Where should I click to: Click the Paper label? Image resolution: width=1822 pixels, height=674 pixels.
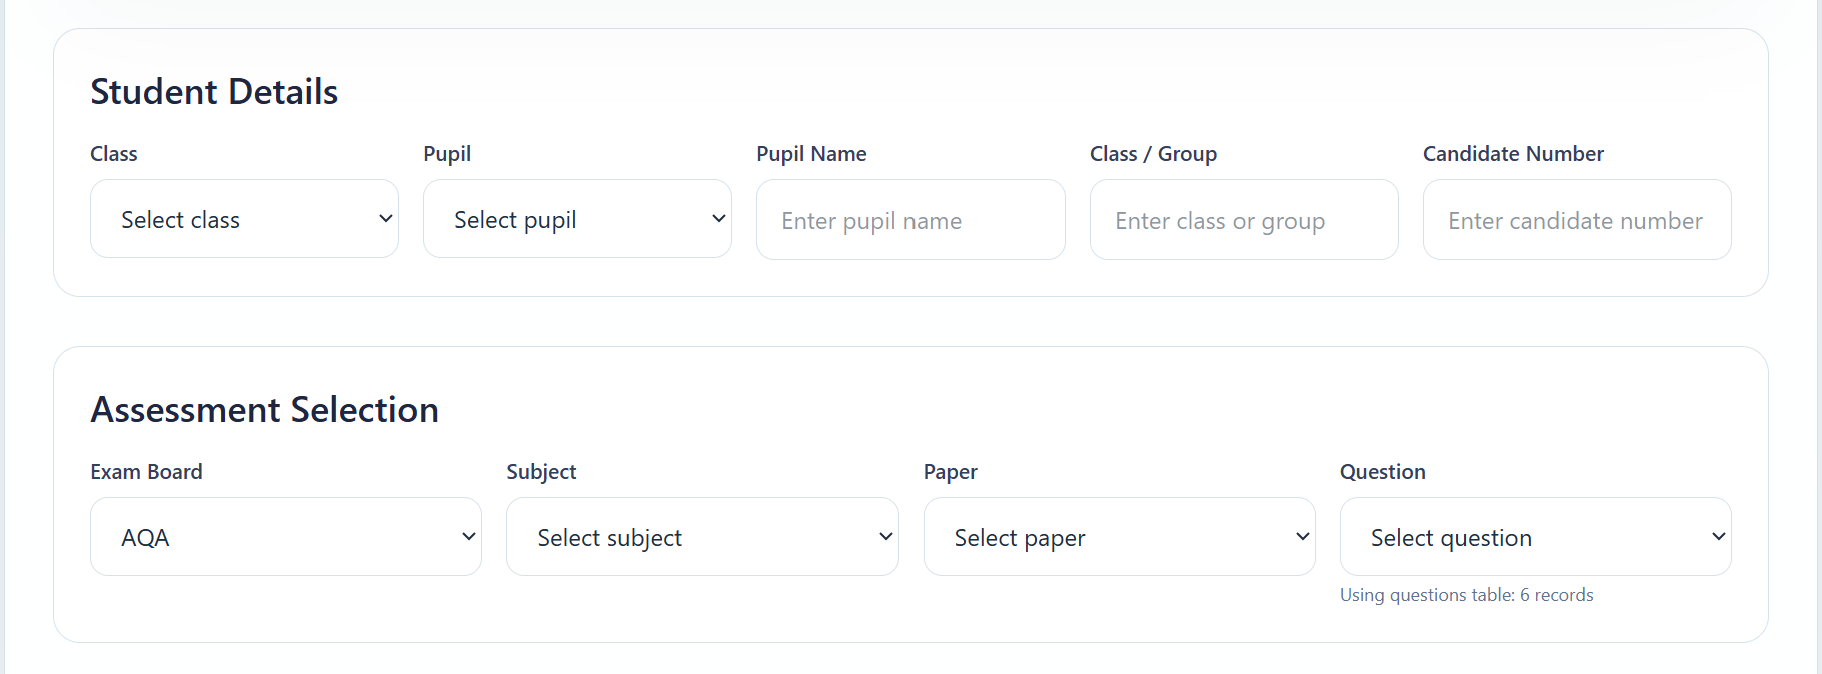950,472
